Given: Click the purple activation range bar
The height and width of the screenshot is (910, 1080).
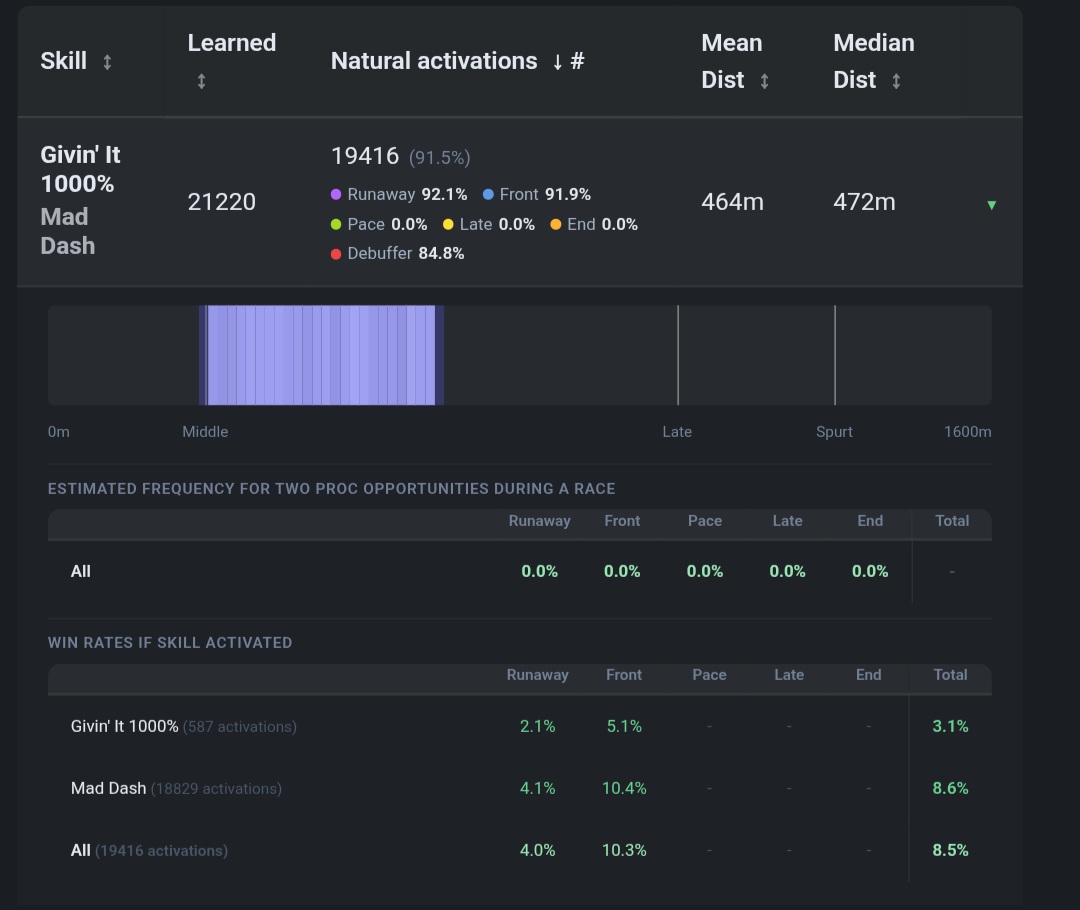Looking at the screenshot, I should pos(322,355).
